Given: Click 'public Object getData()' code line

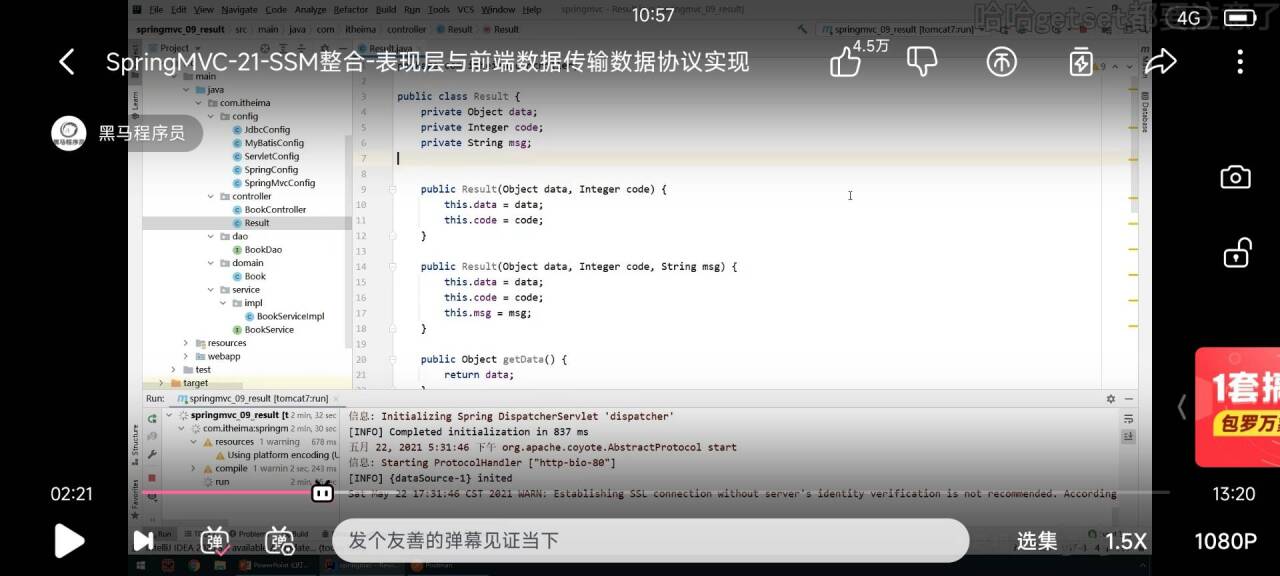Looking at the screenshot, I should point(493,359).
